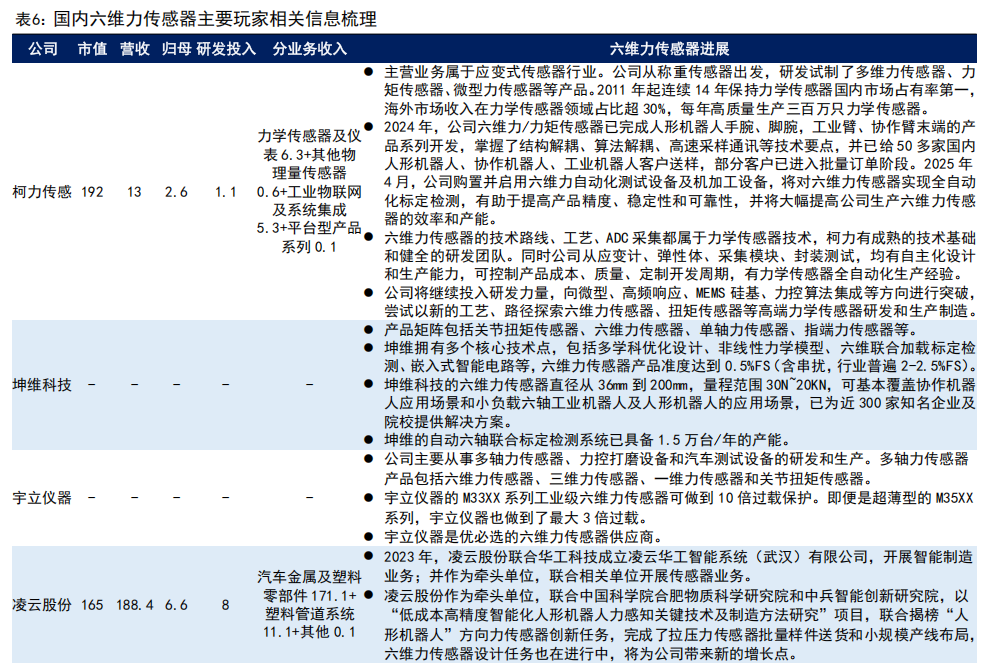Click the line starting '宇立仪器的M33XX系列工业级'
The height and width of the screenshot is (663, 986).
pos(680,498)
